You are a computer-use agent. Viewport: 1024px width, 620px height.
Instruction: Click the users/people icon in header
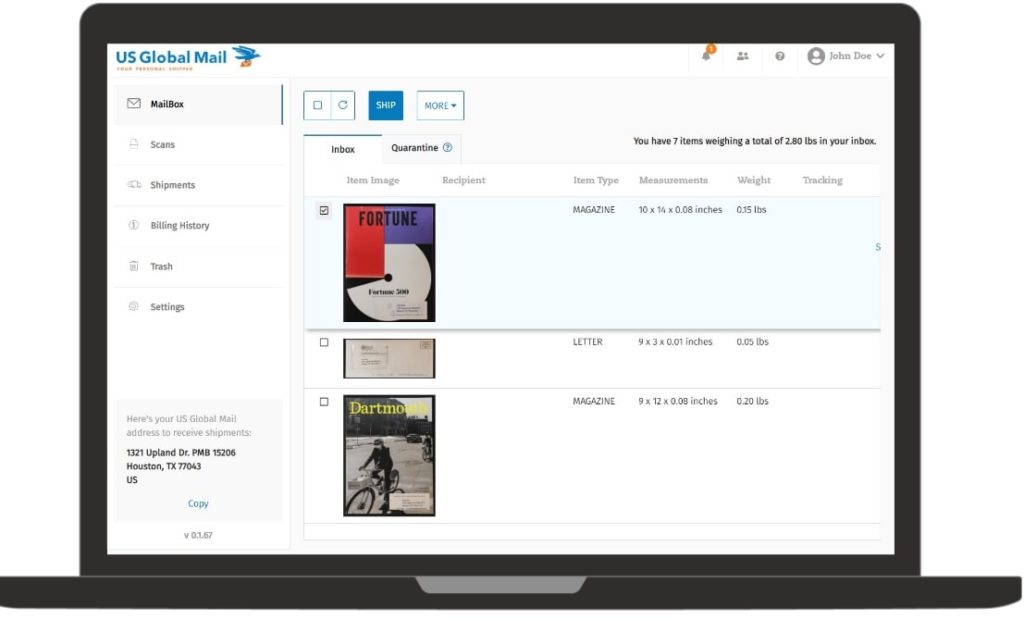tap(743, 56)
